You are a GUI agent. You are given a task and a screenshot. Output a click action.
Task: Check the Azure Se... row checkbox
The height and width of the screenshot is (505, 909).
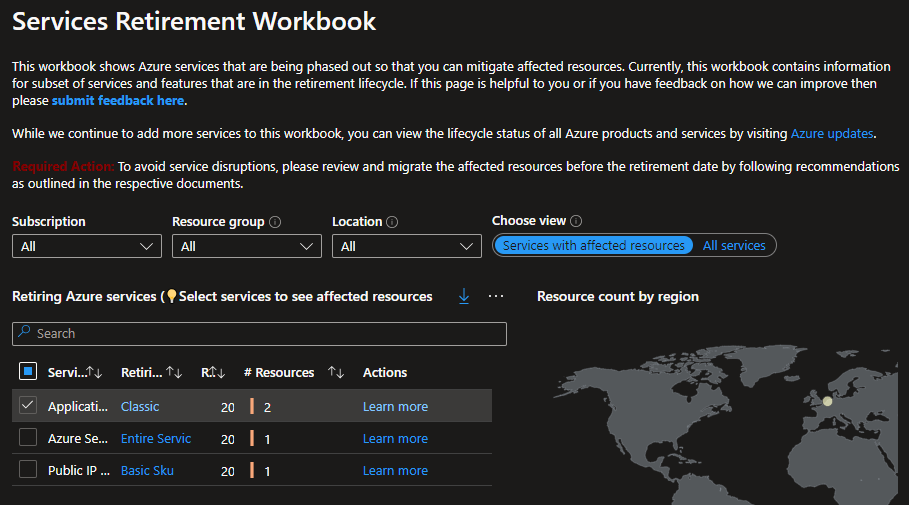[x=28, y=437]
